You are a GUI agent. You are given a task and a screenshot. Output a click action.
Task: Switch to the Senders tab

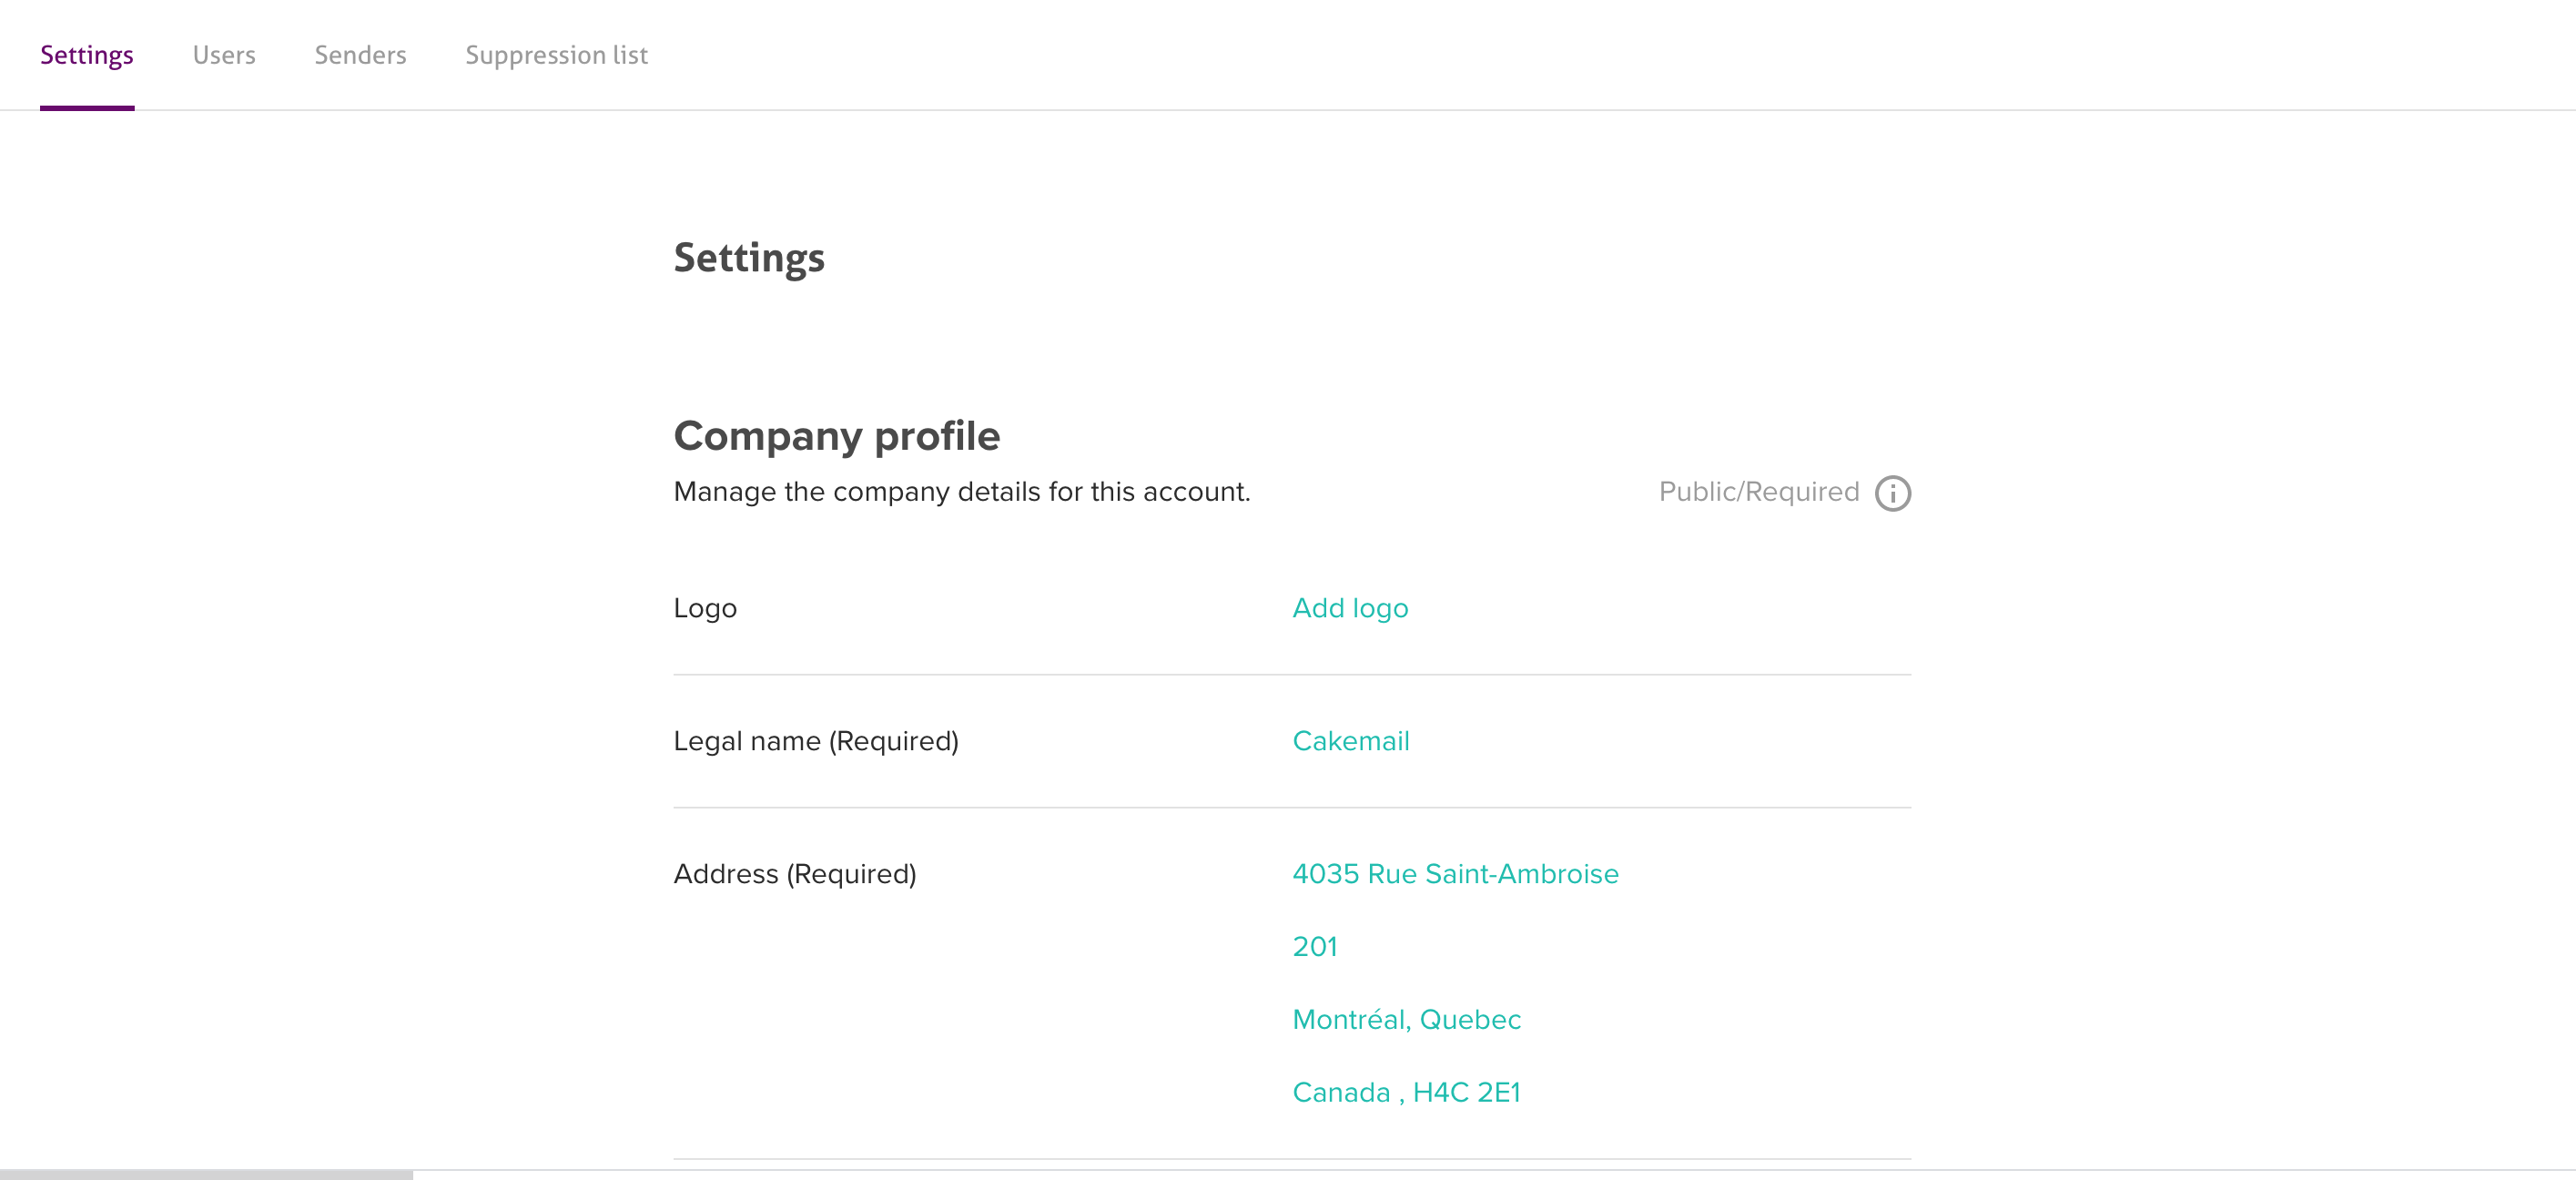tap(360, 55)
